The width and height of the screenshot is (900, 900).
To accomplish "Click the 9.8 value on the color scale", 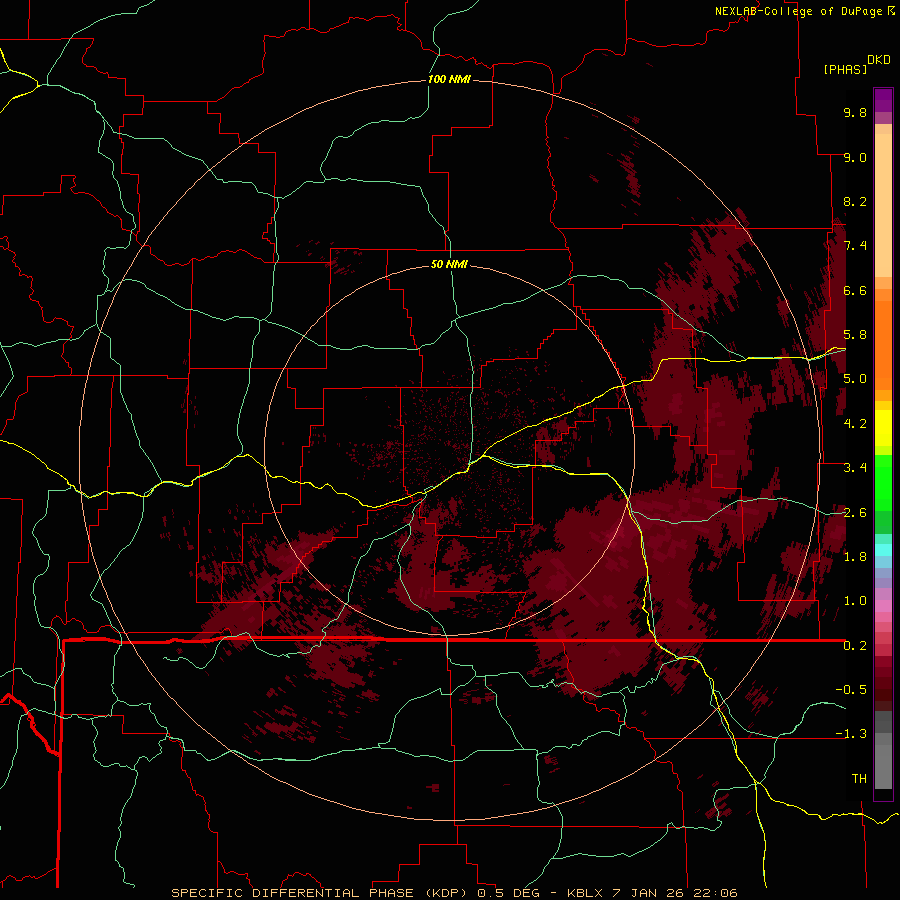I will click(855, 112).
